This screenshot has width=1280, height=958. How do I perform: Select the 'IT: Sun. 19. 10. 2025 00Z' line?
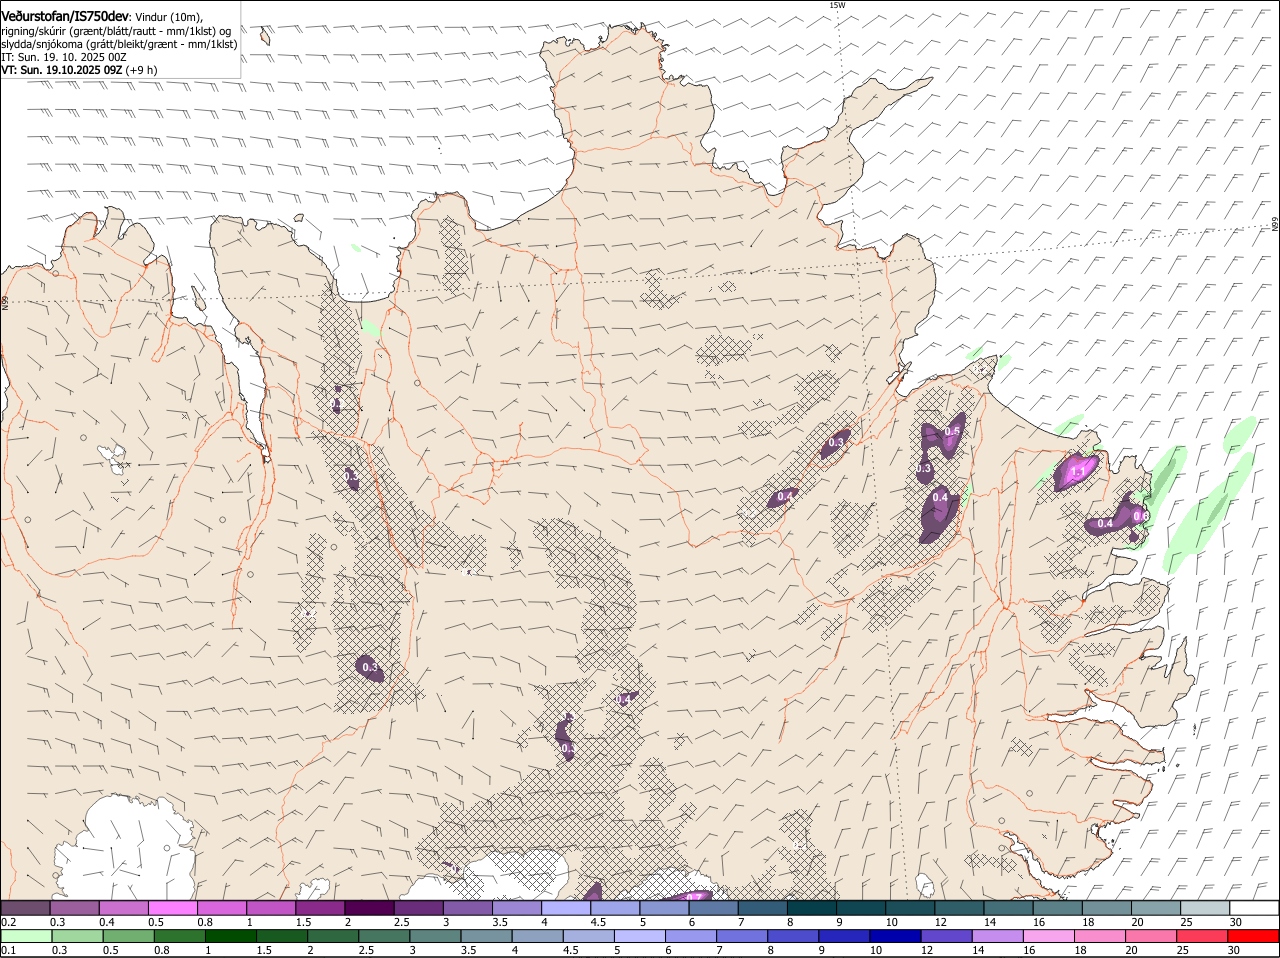click(64, 57)
